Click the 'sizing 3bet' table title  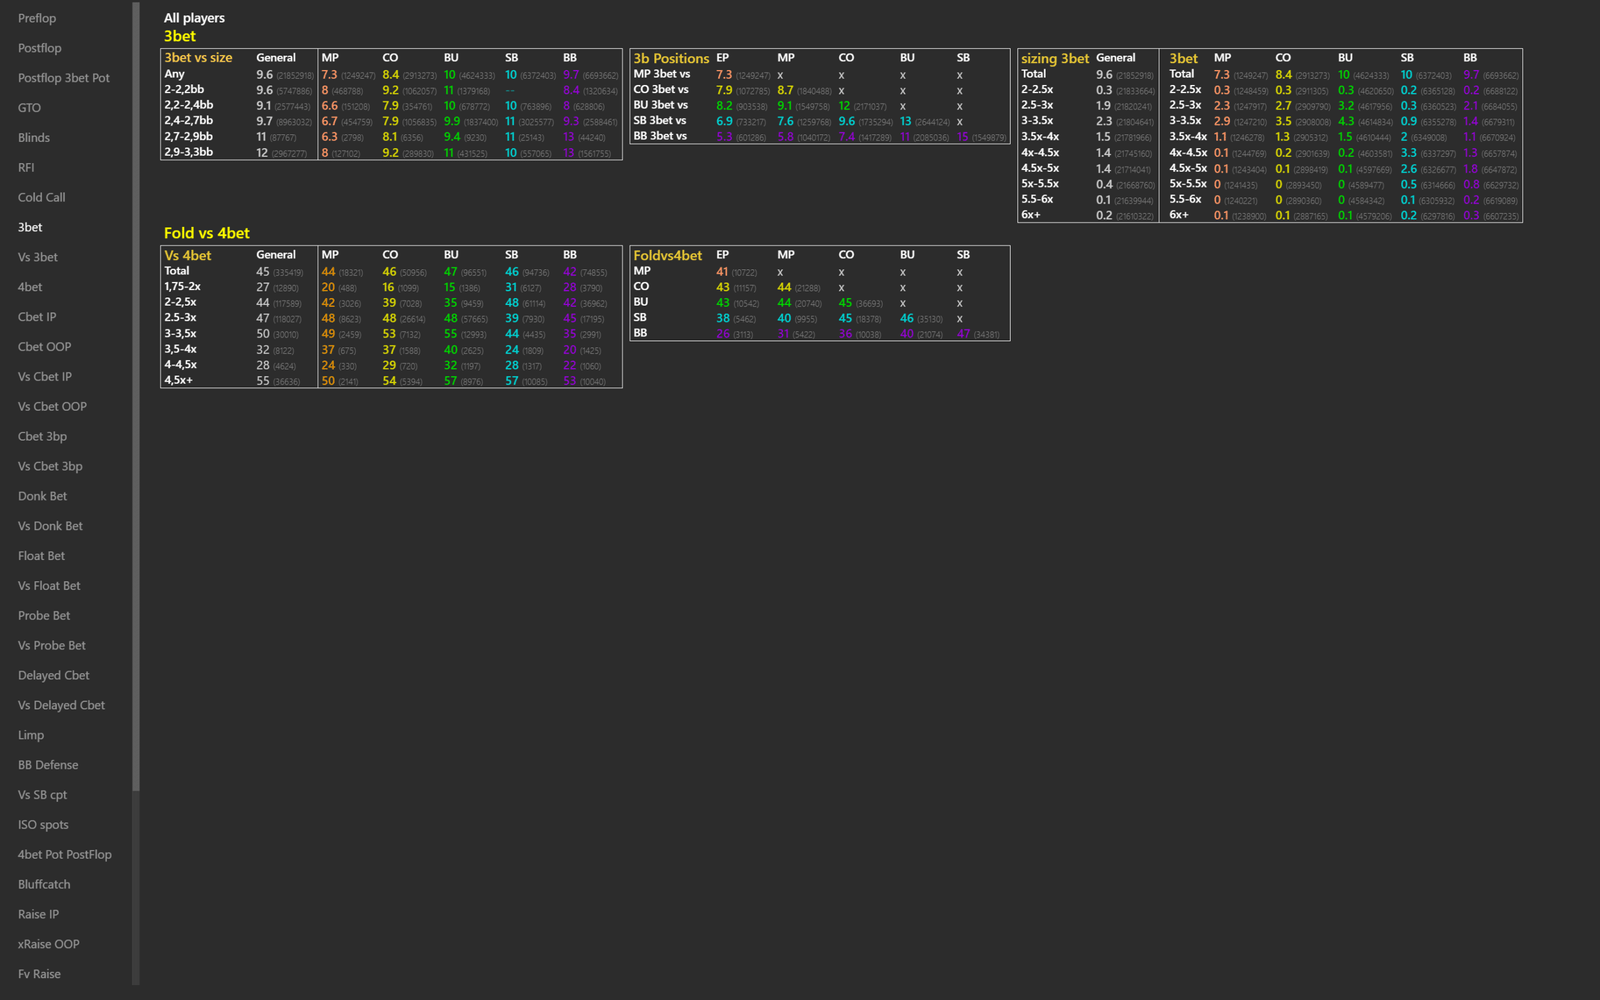pos(1055,58)
